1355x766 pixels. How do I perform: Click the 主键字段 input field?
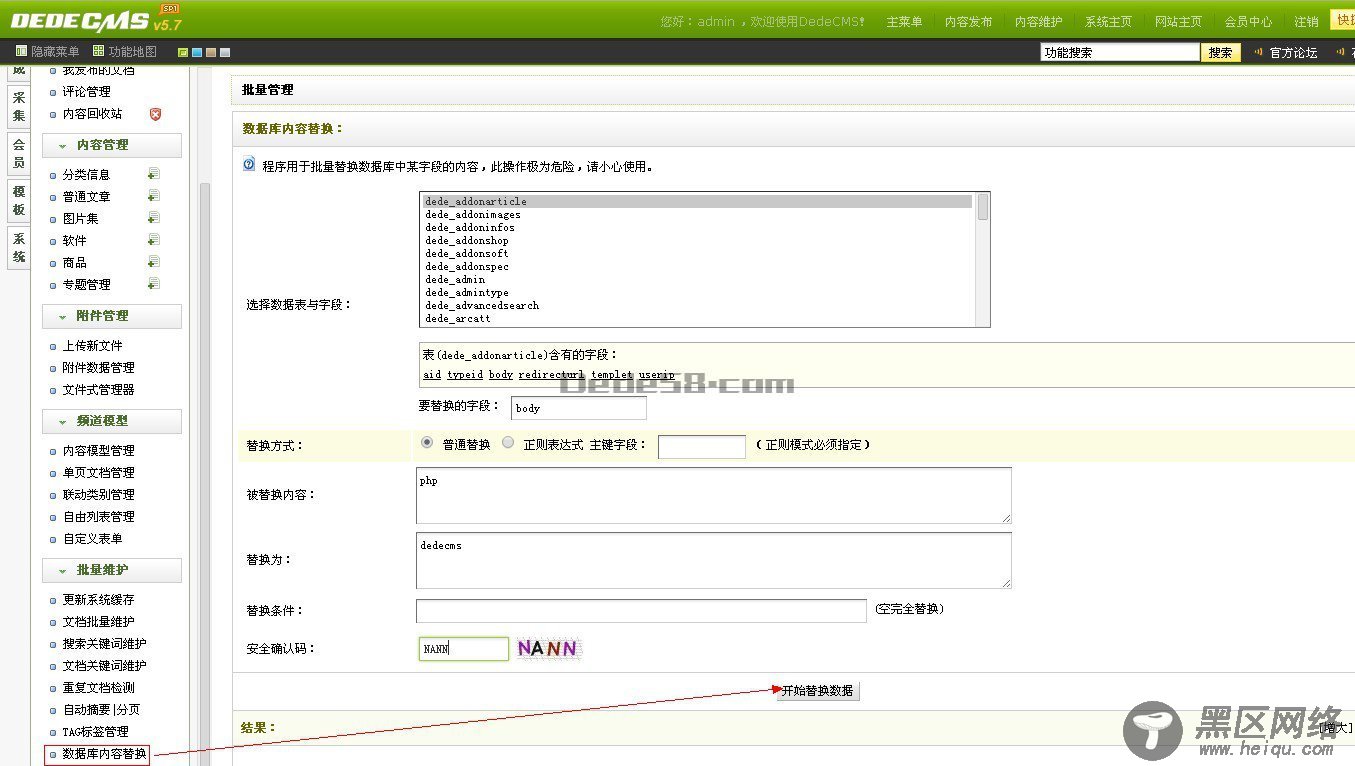click(x=702, y=447)
